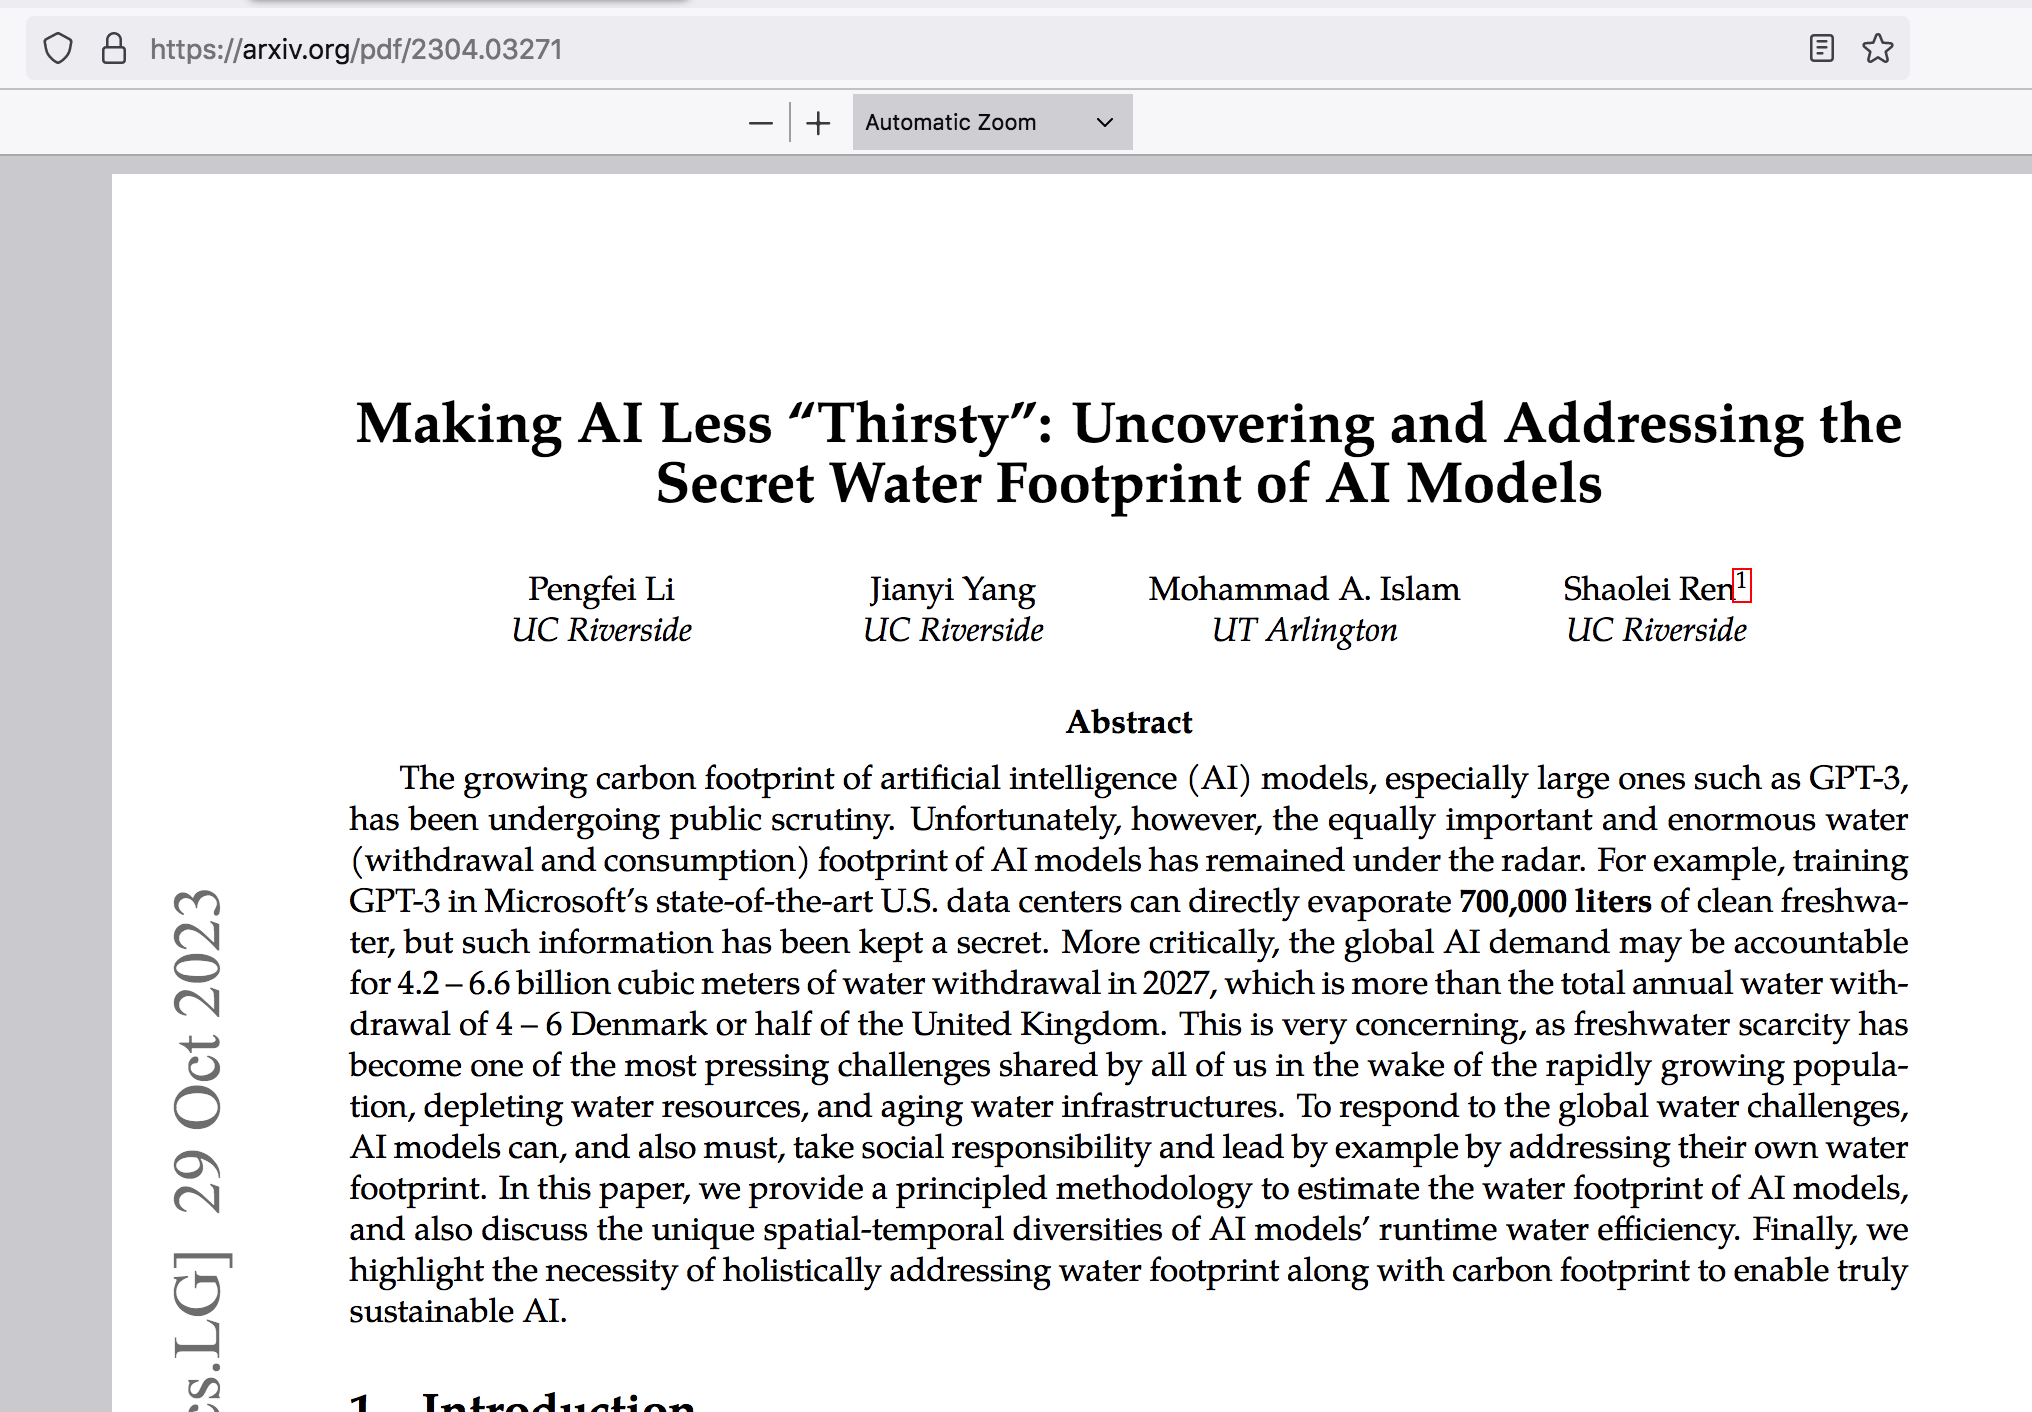Click UC Riverside under Shaolei Ren
The image size is (2032, 1412).
click(x=1656, y=630)
